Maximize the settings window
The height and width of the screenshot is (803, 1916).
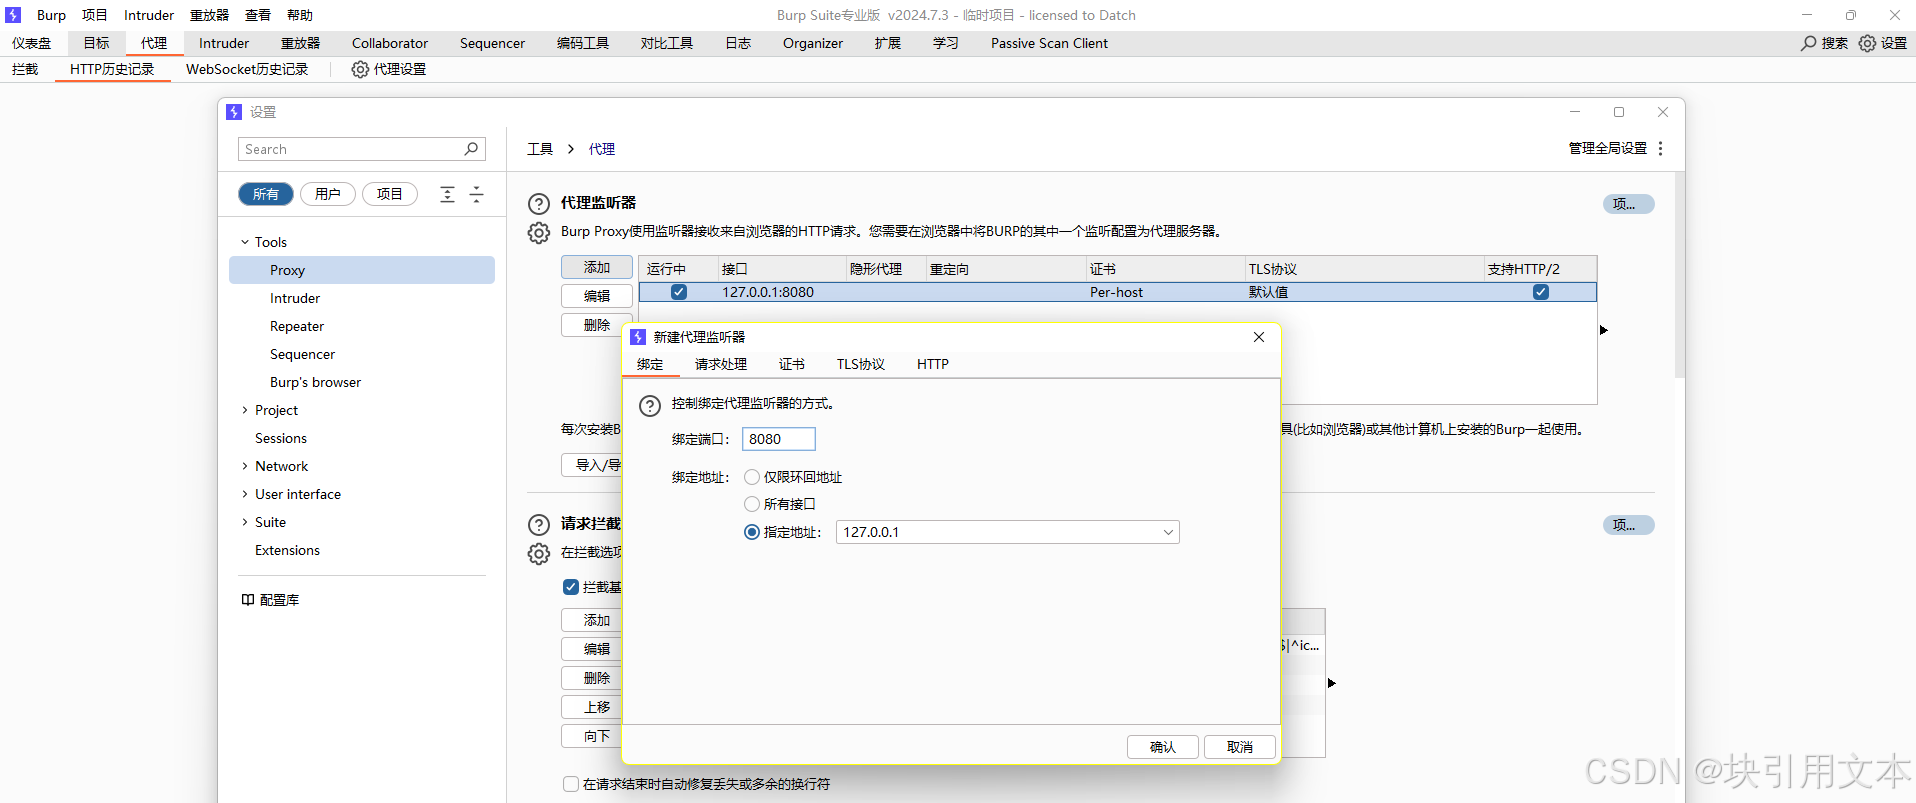pos(1619,112)
